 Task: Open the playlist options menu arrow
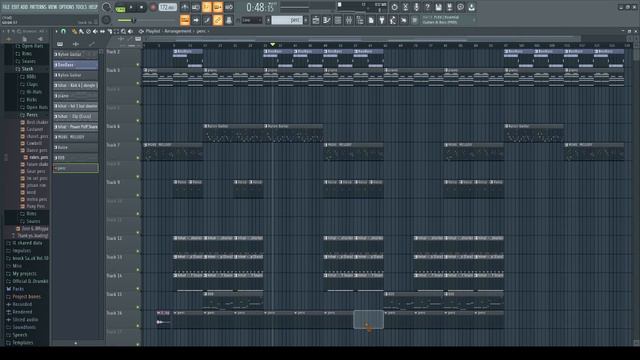pyautogui.click(x=56, y=31)
